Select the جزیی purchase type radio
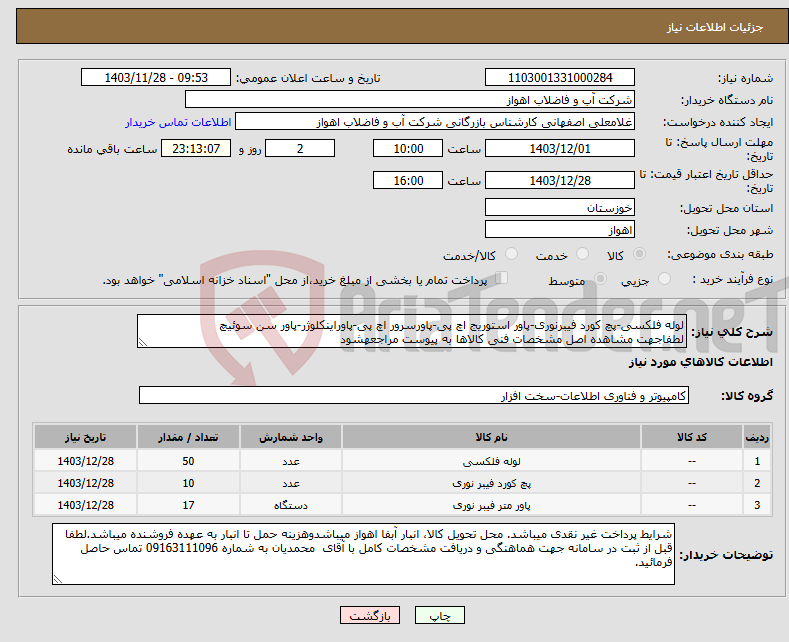The width and height of the screenshot is (789, 642). pos(664,279)
